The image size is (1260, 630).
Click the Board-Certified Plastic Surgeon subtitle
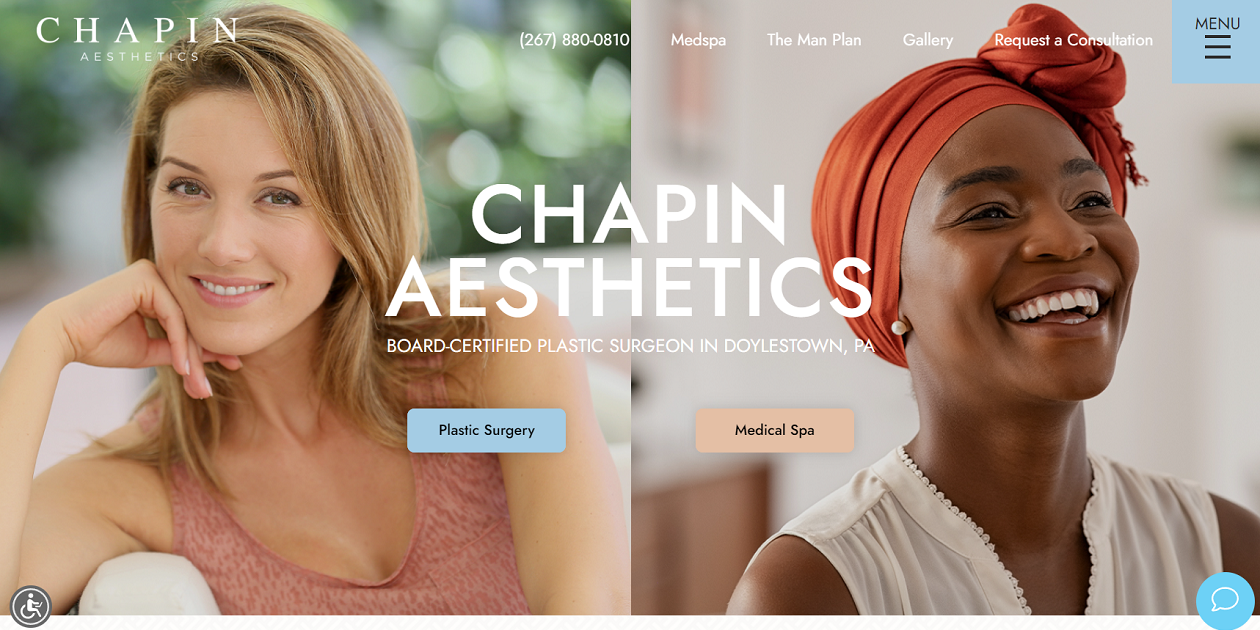630,346
